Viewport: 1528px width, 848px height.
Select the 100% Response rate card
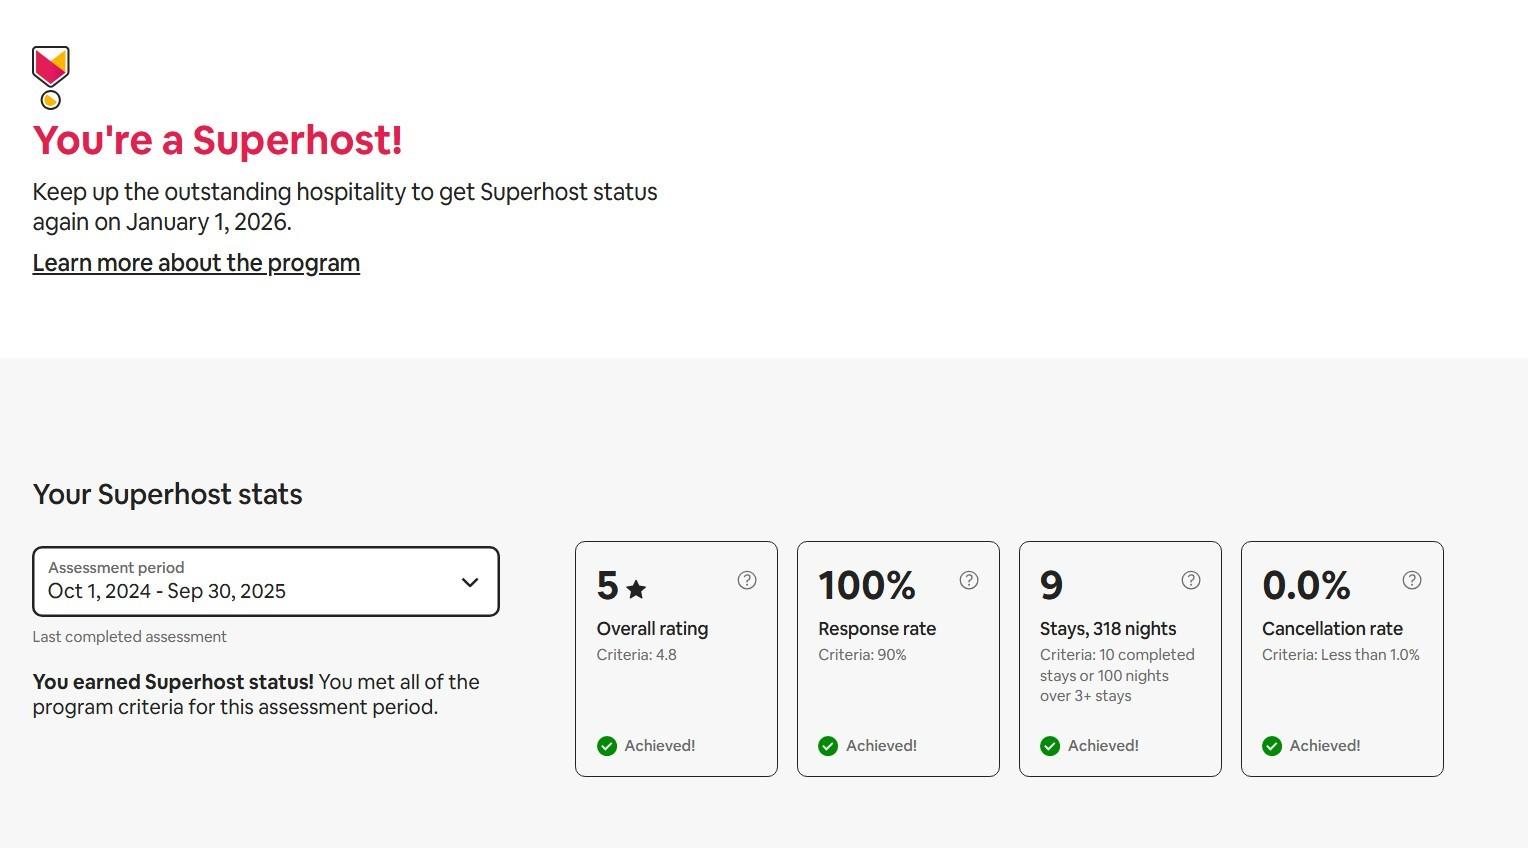point(898,690)
